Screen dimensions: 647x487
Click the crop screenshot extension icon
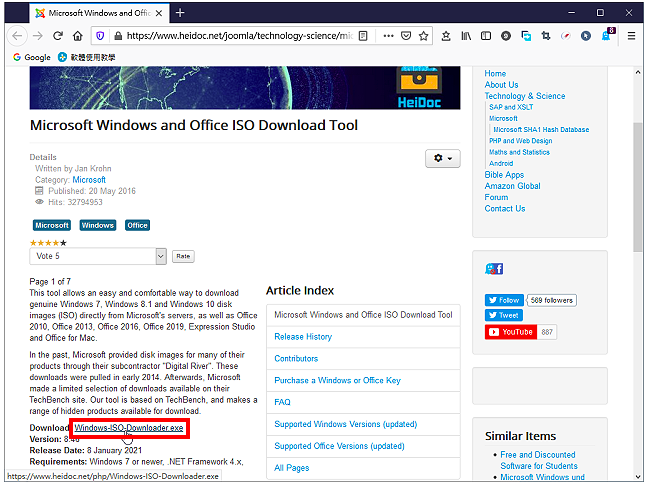(x=546, y=36)
